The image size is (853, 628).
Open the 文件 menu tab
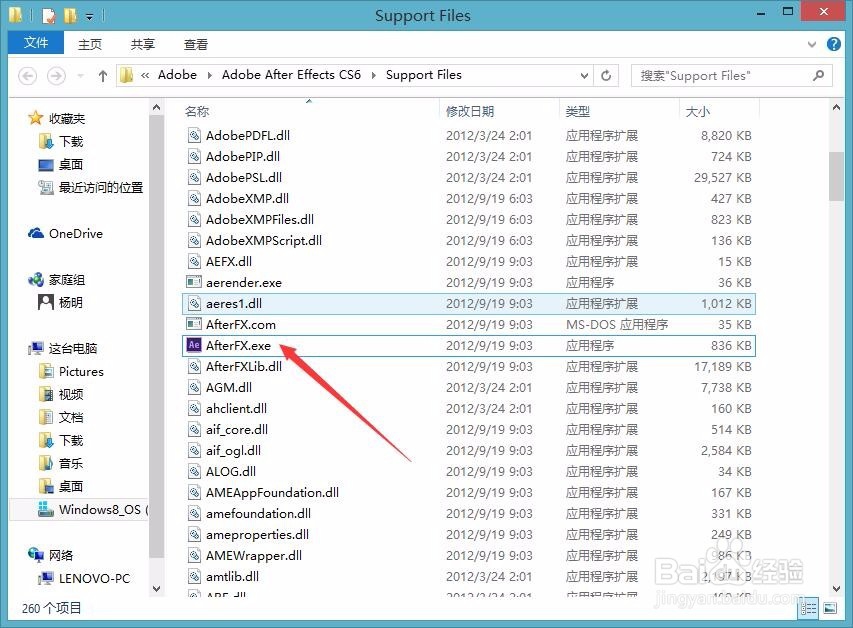pos(36,42)
